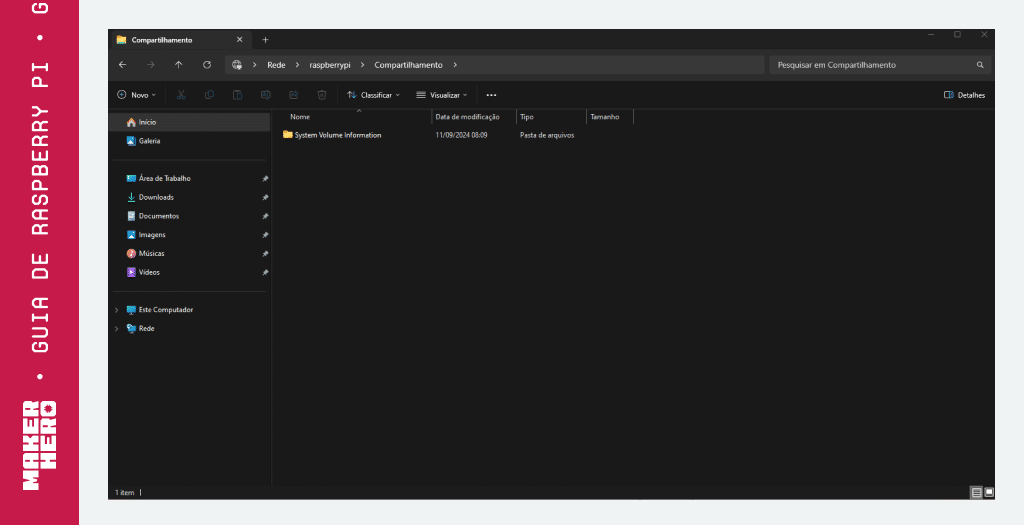Switch to large thumbnails view icon
1024x525 pixels.
point(989,492)
